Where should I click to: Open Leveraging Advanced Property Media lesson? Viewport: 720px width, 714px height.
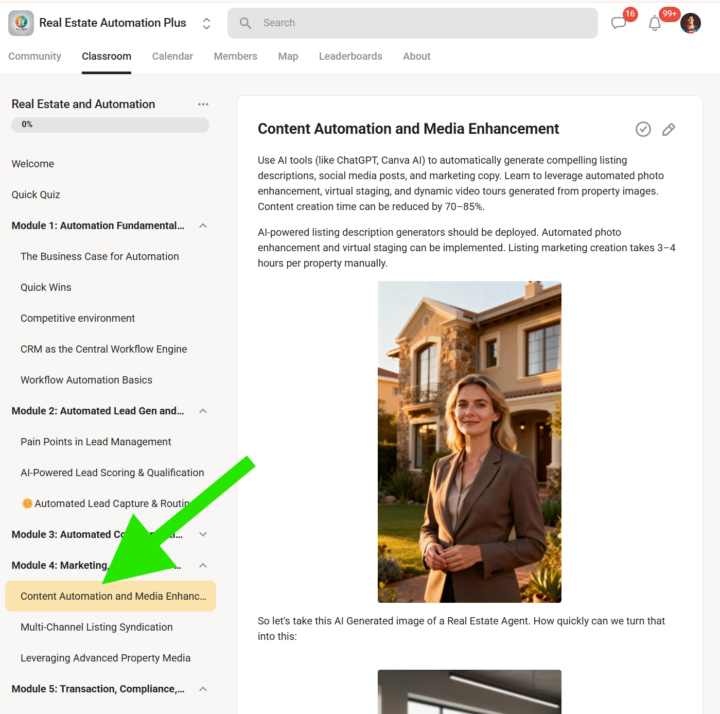(x=105, y=658)
